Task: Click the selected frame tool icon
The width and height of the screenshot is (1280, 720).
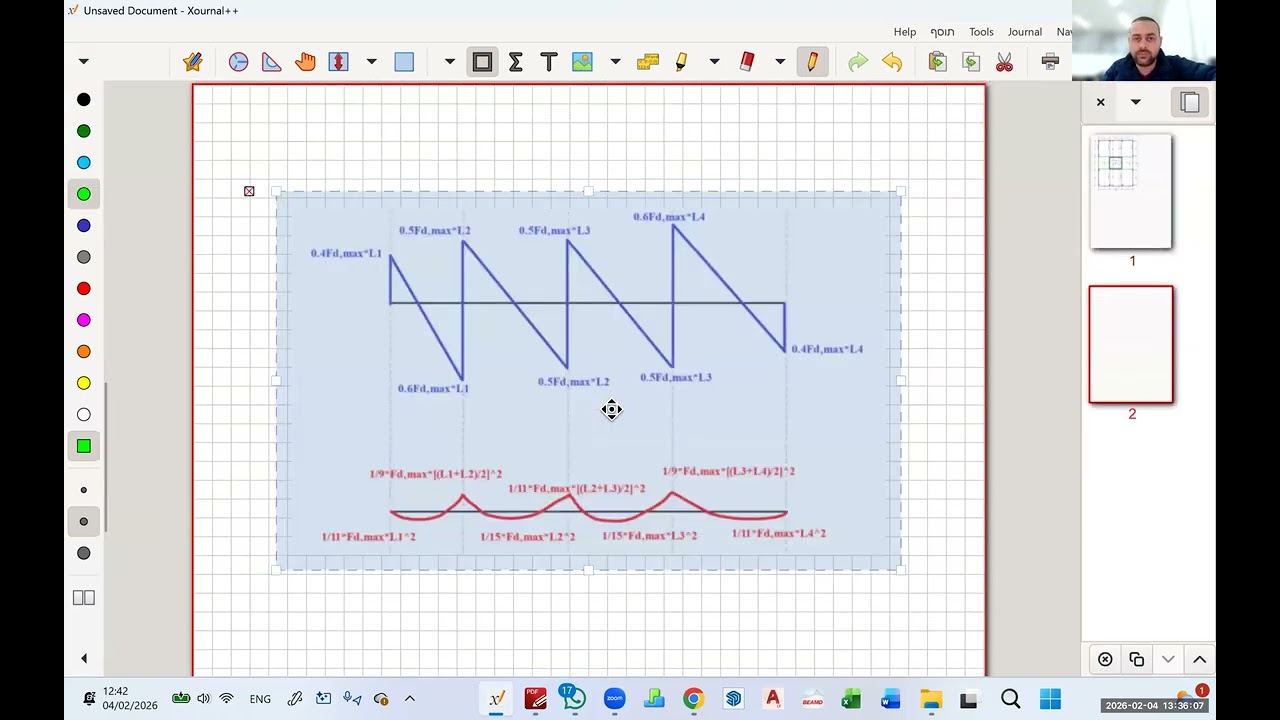Action: [482, 62]
